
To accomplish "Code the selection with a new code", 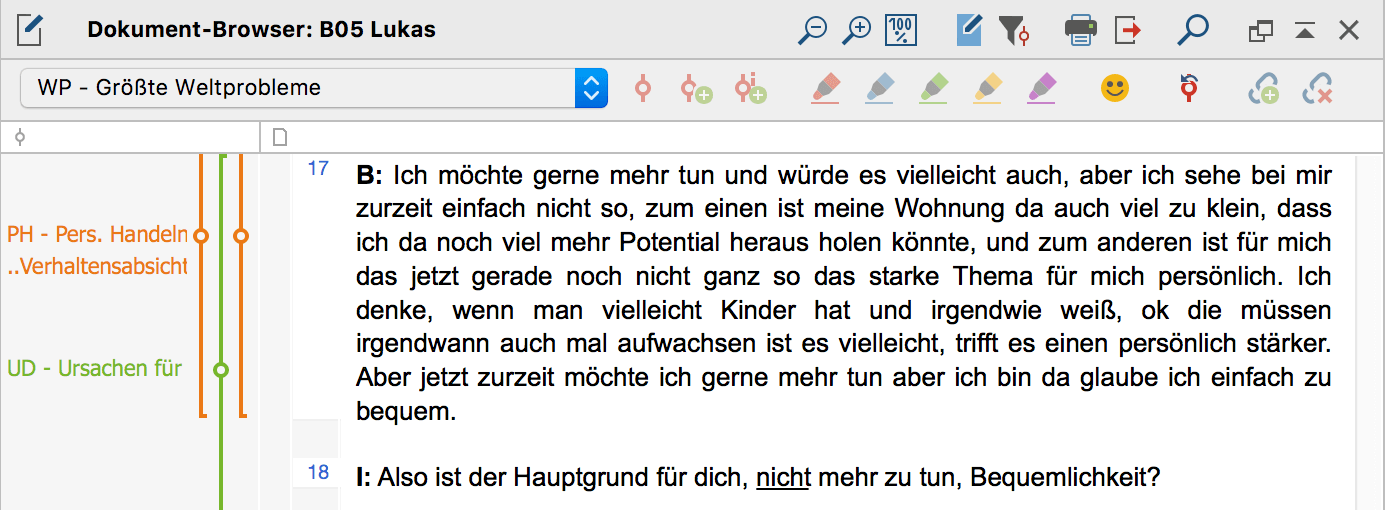I will coord(697,89).
